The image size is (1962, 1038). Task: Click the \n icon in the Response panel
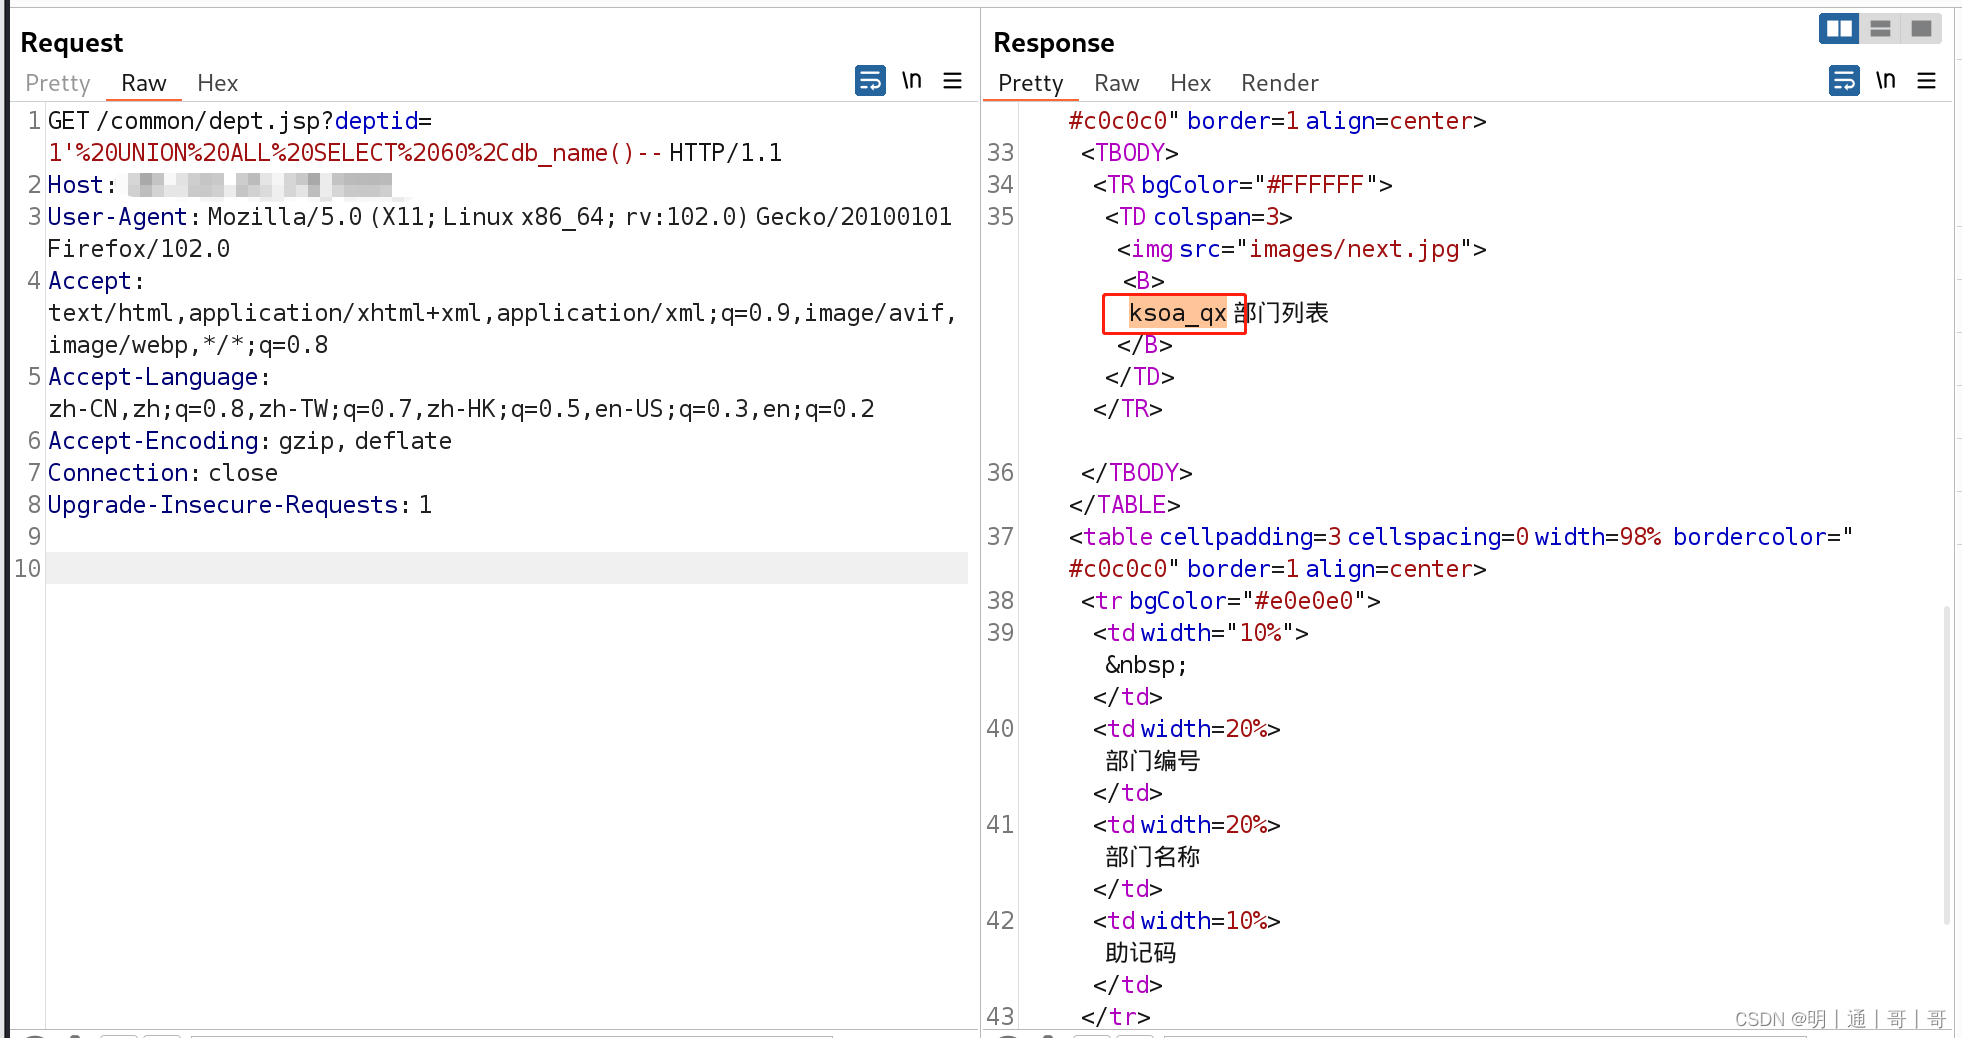[1886, 80]
